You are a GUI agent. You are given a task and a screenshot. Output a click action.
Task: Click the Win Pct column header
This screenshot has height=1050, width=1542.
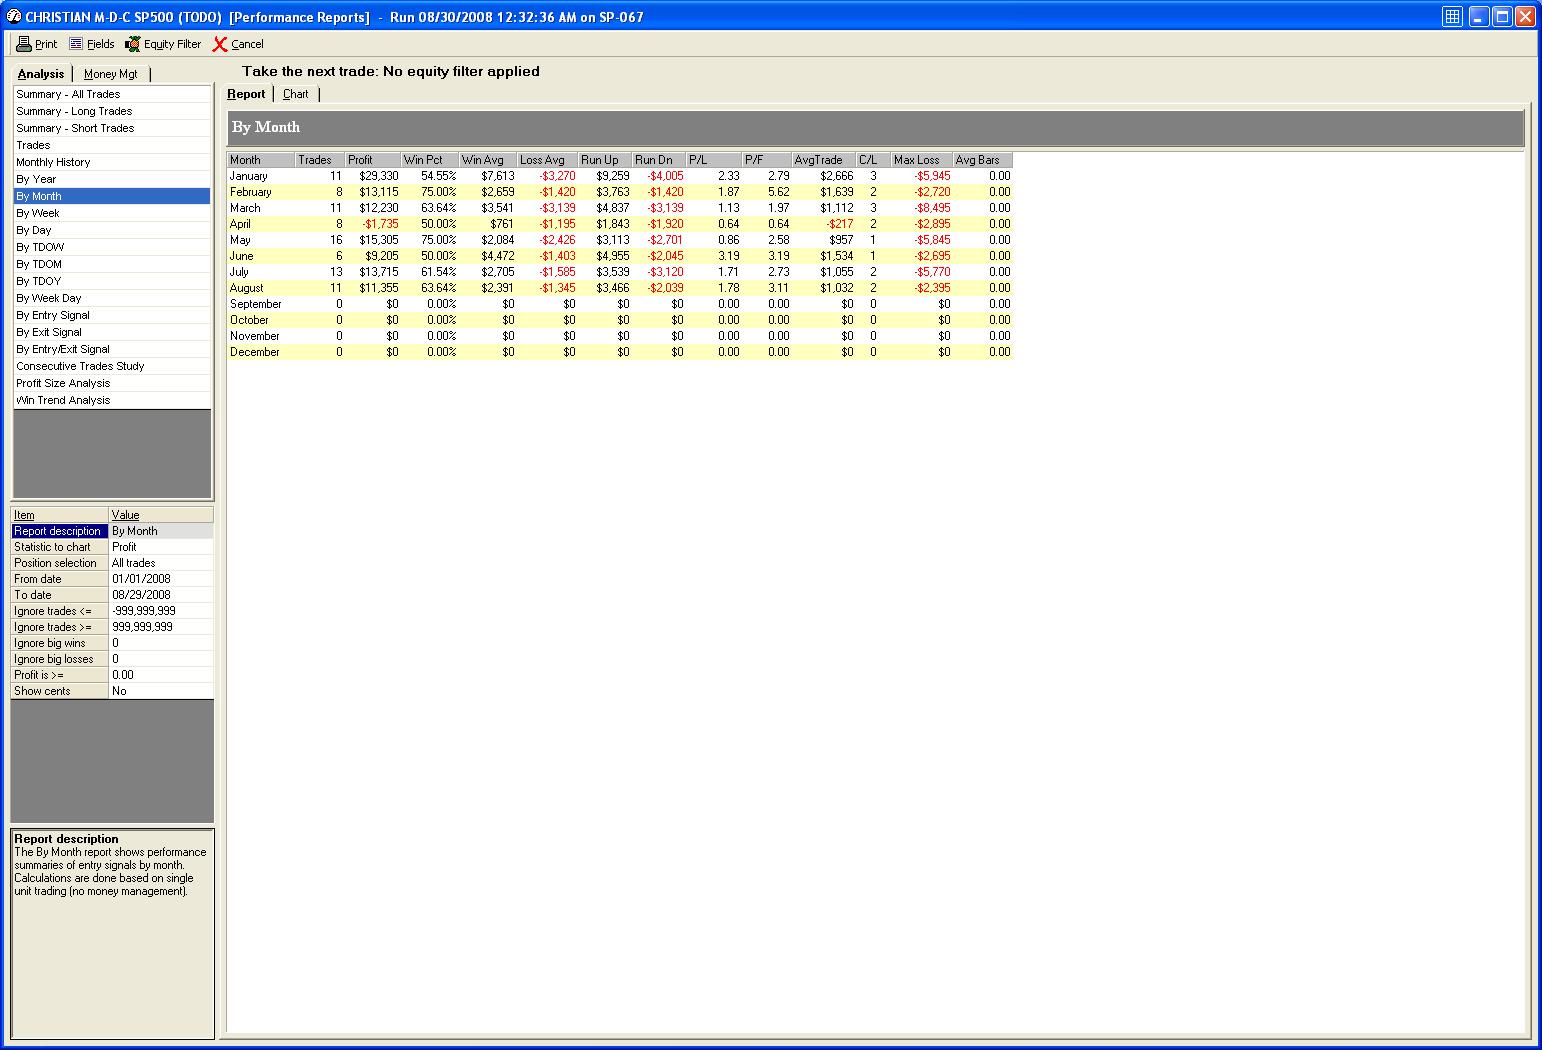[x=430, y=160]
